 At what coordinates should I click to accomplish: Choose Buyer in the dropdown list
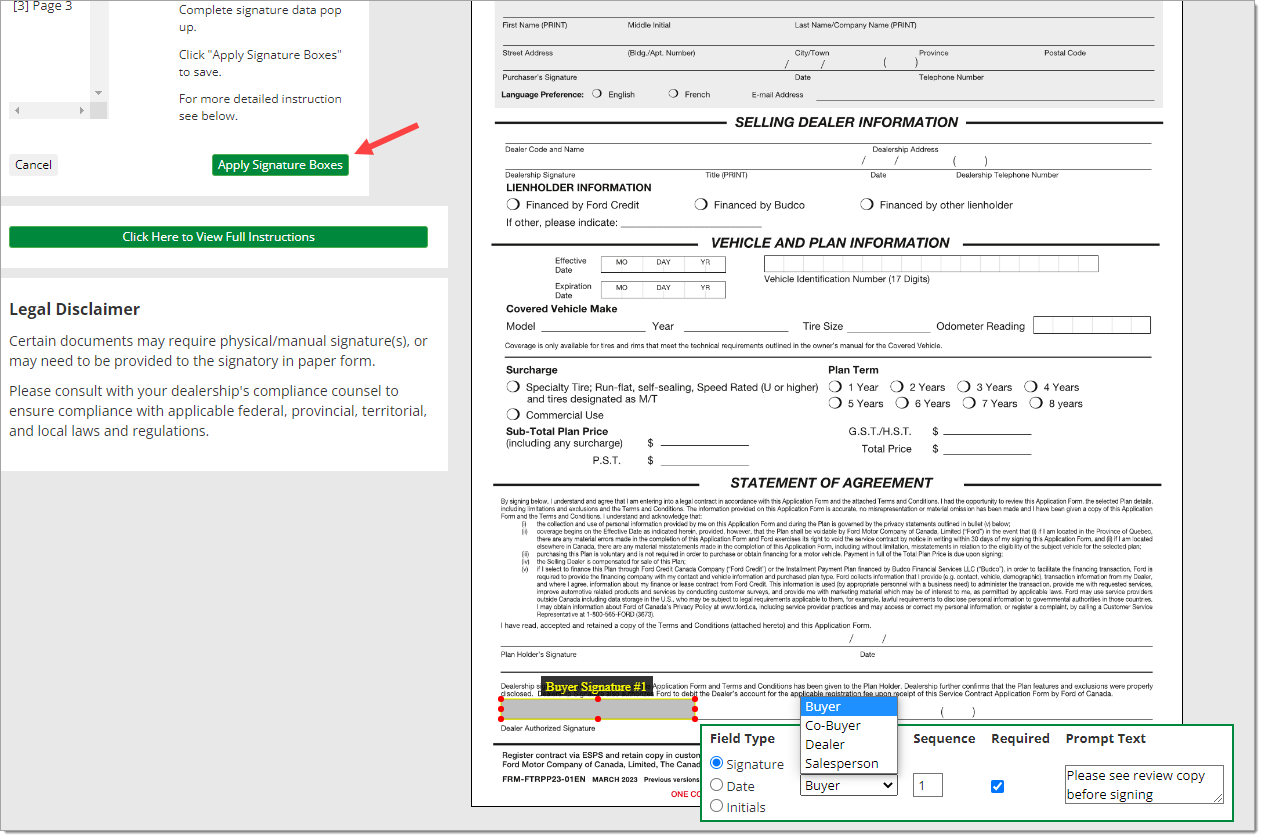coord(849,707)
